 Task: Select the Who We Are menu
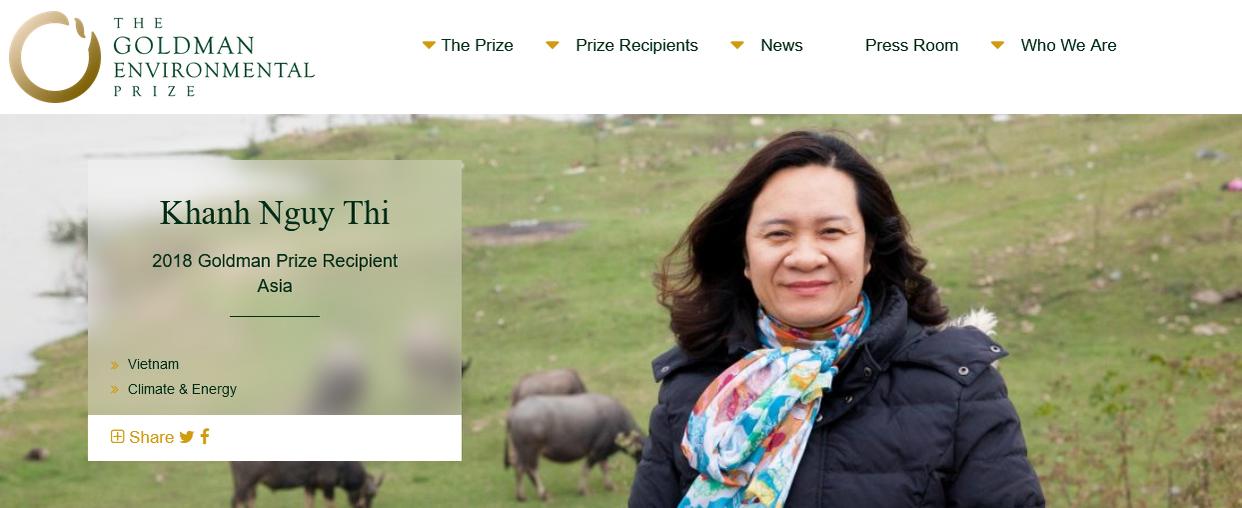[x=1069, y=45]
